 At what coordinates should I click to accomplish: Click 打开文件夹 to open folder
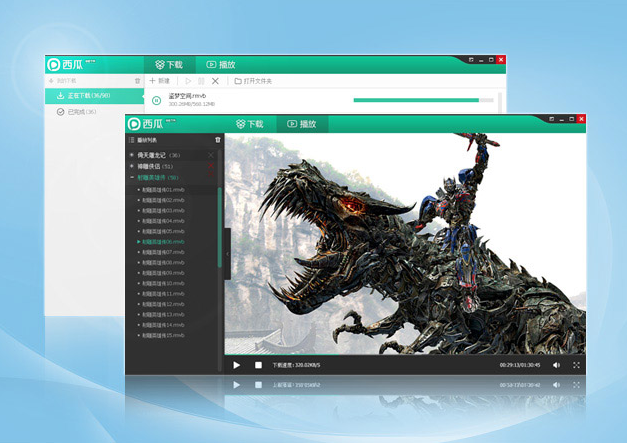[x=253, y=81]
